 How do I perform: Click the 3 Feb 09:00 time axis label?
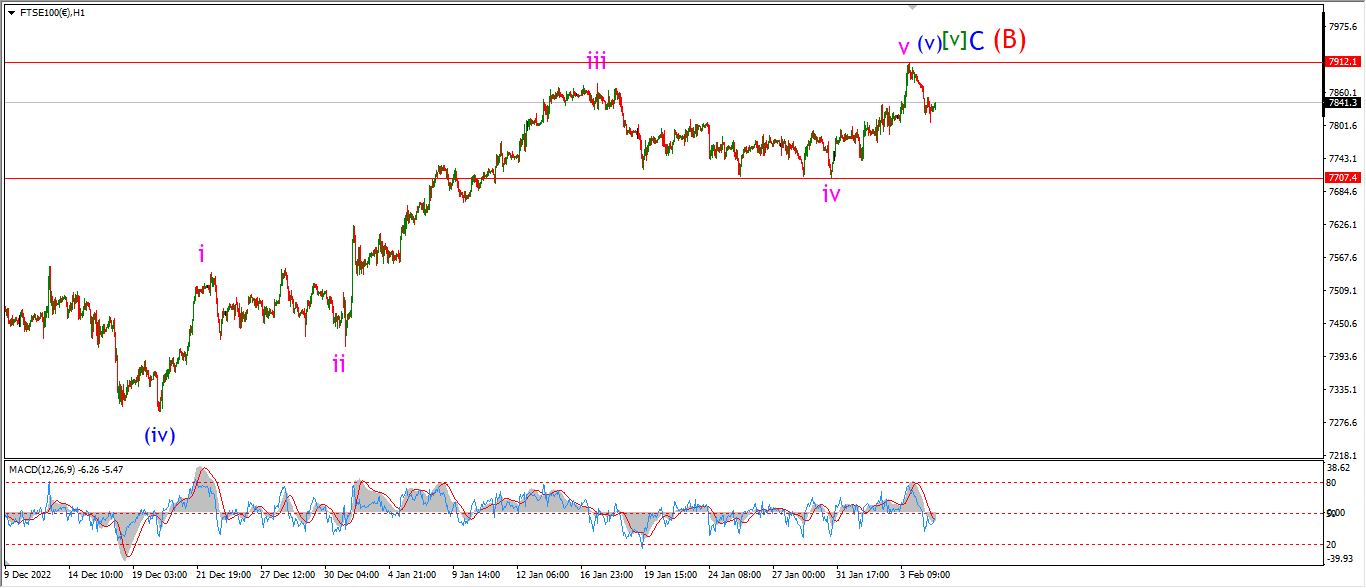(925, 575)
